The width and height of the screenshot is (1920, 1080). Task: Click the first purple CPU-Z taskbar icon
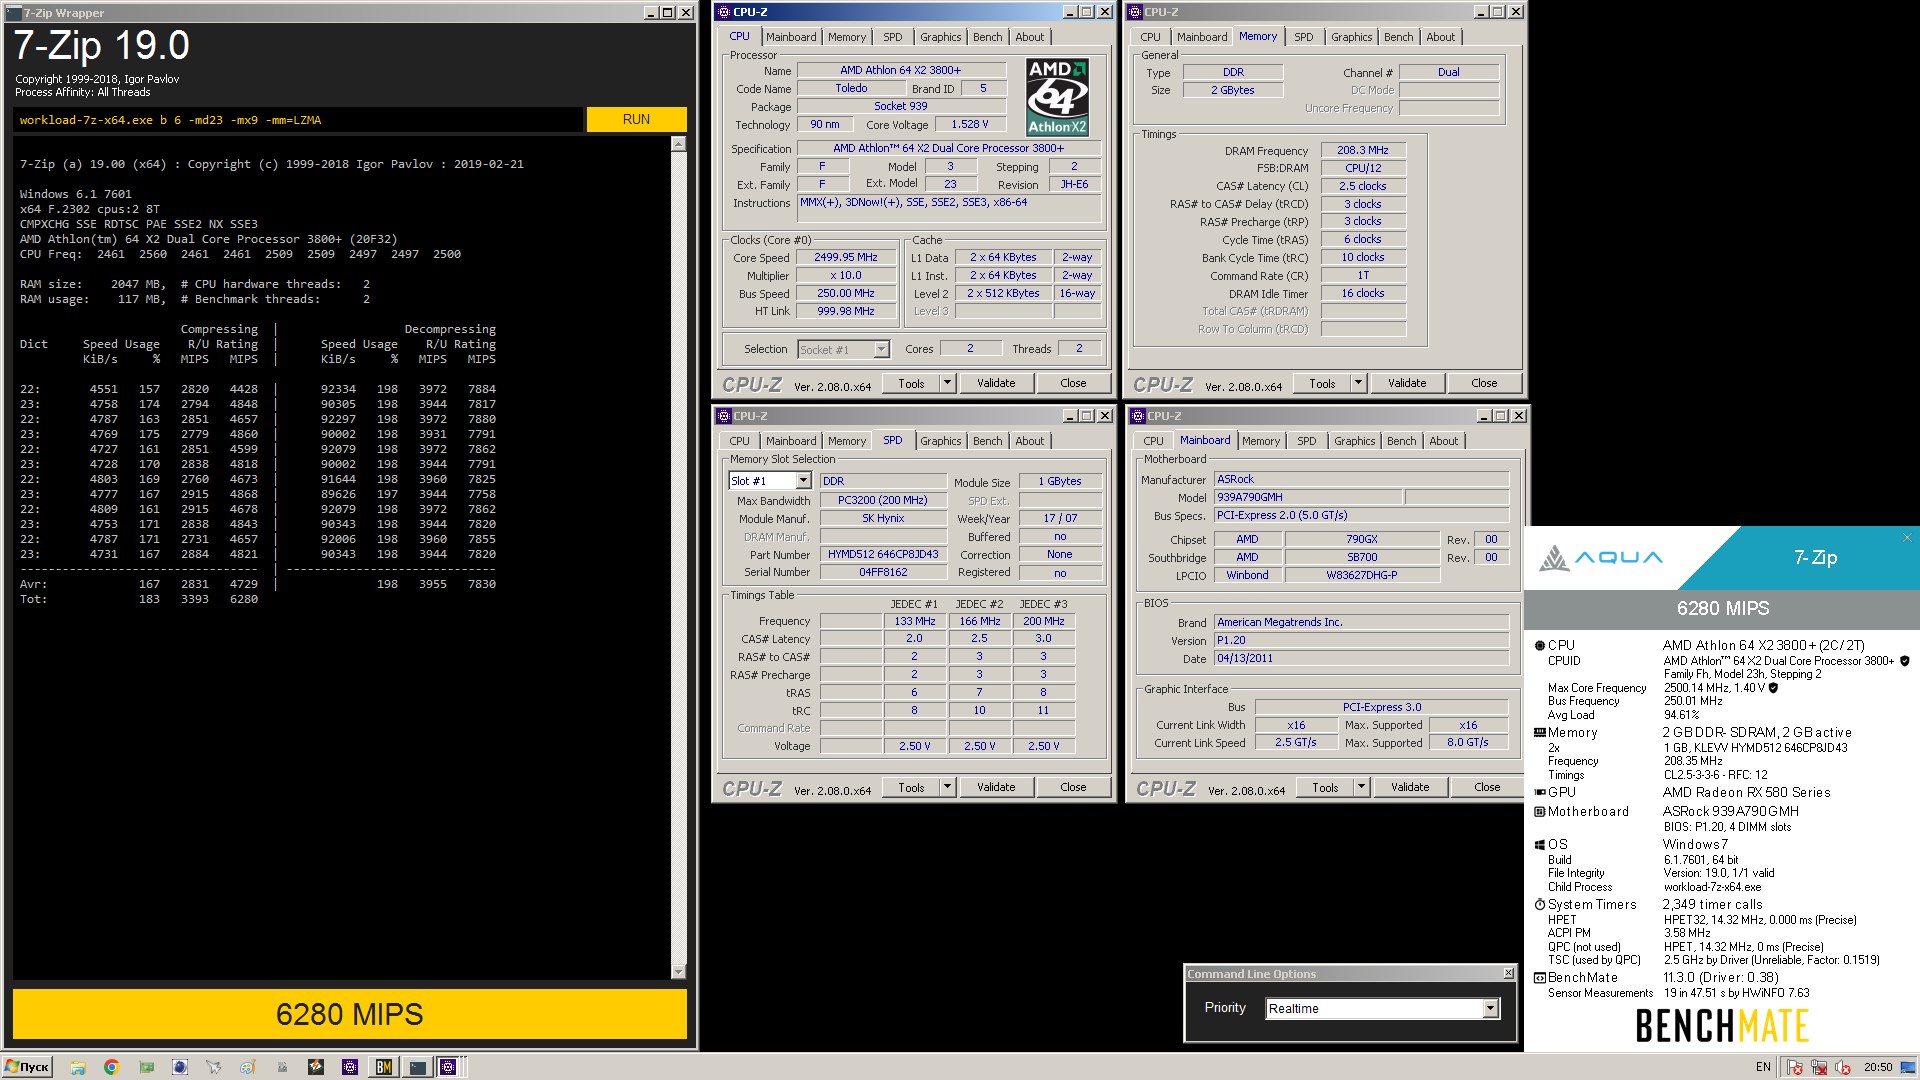click(349, 1067)
